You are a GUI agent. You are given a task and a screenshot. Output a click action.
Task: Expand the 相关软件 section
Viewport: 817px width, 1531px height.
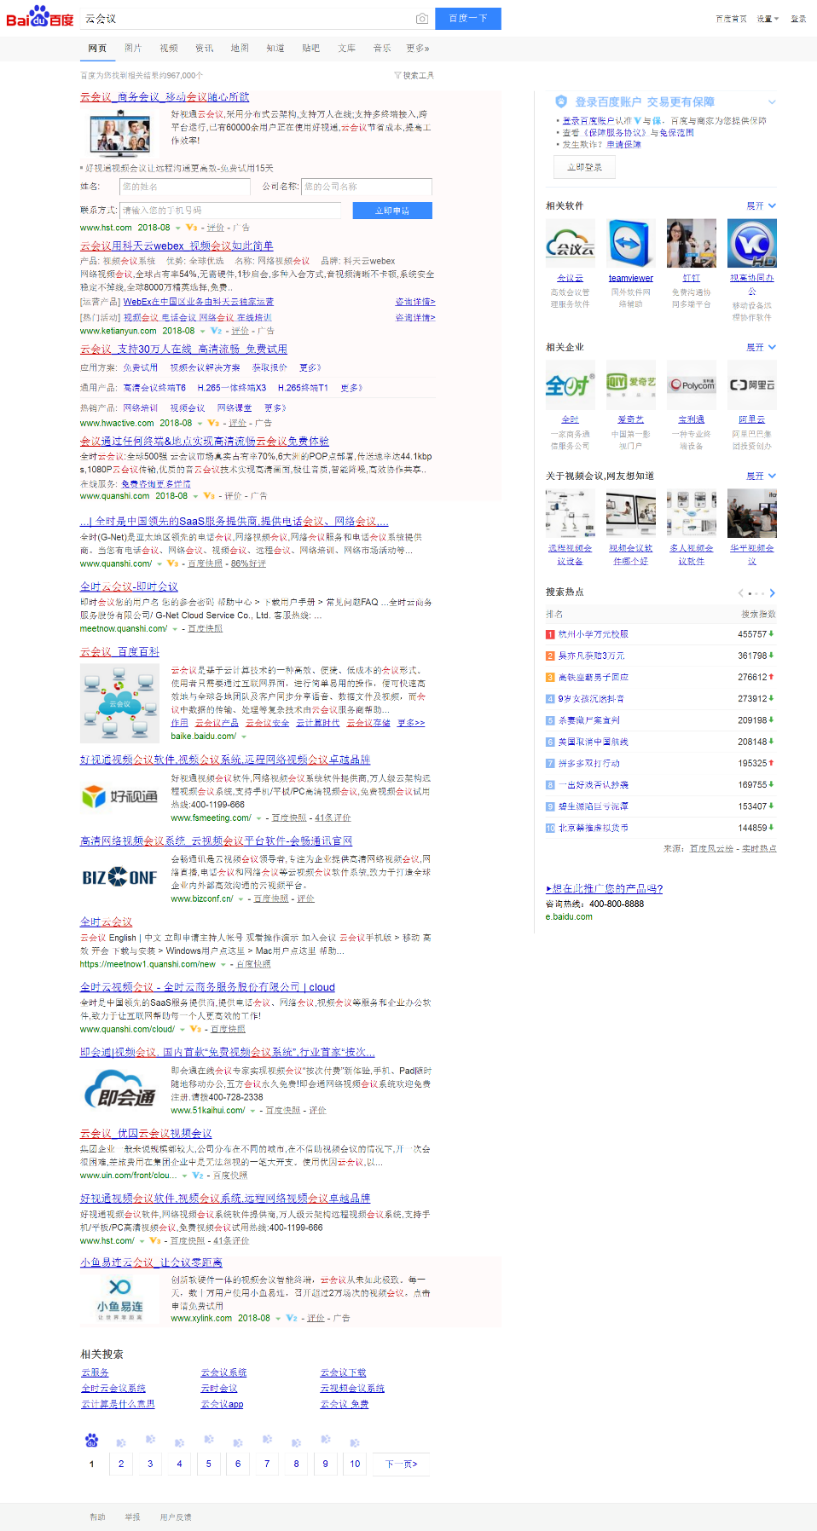tap(762, 206)
